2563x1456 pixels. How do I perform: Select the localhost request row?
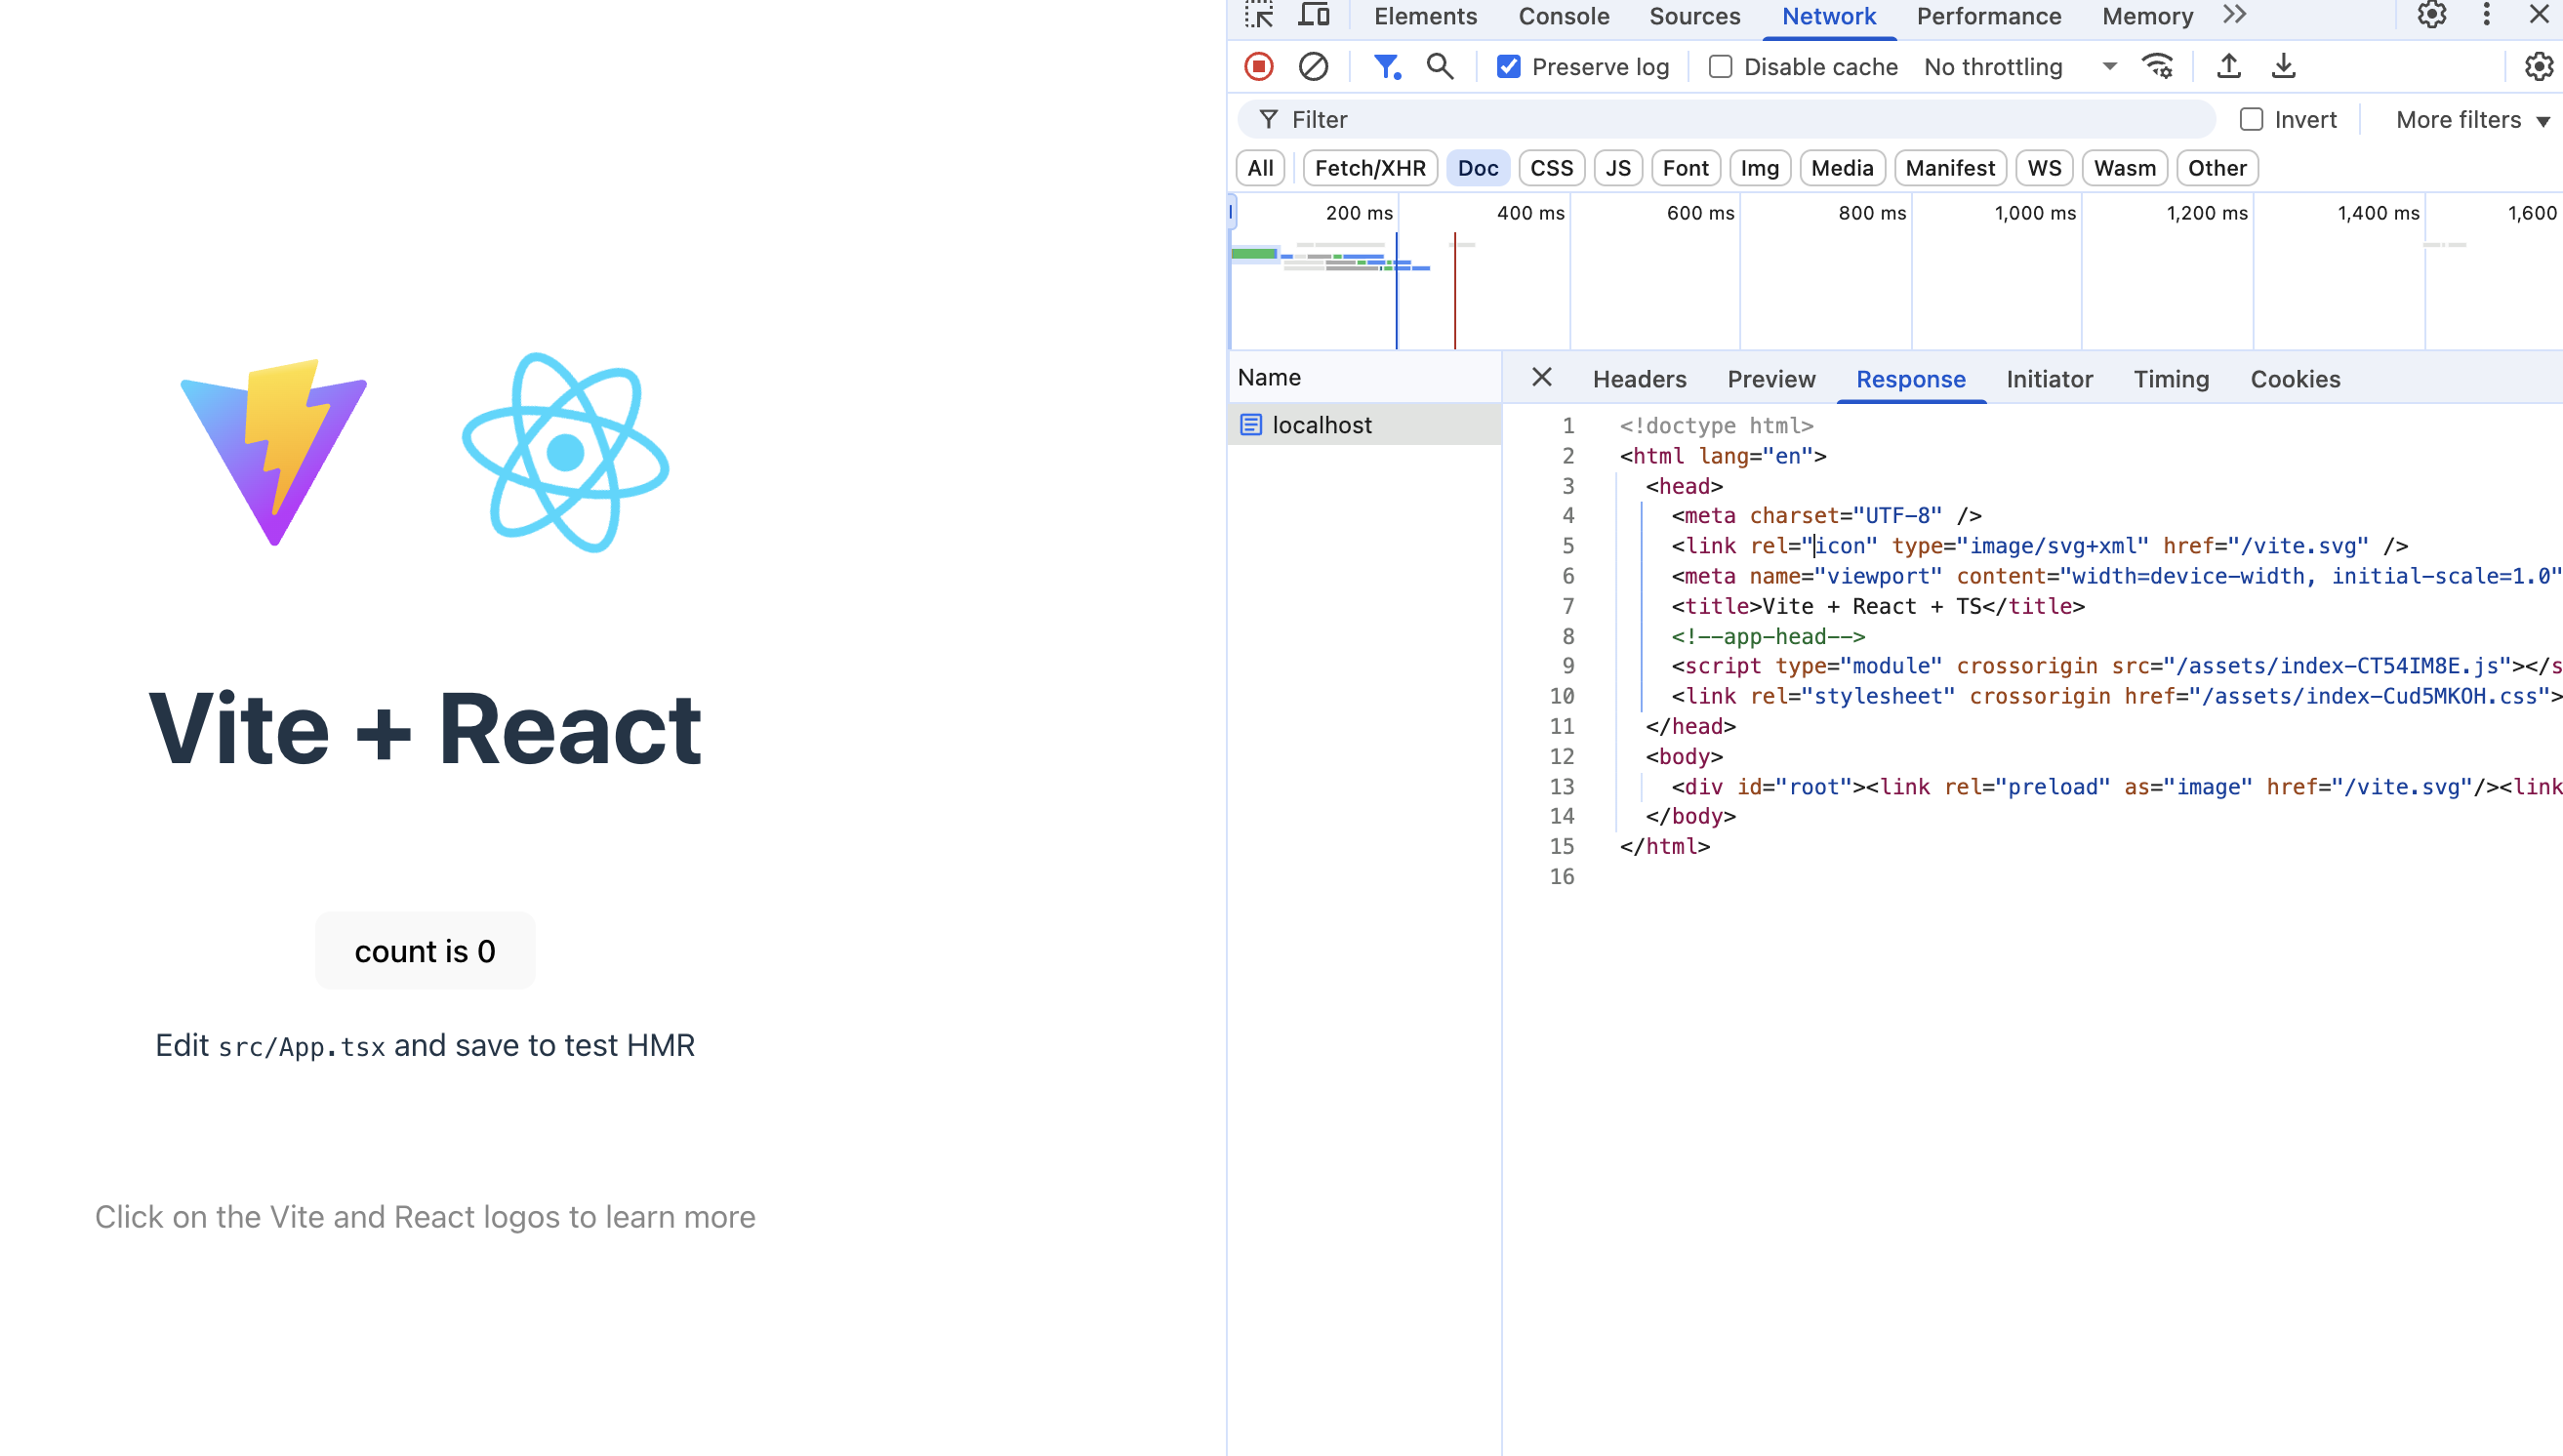[1364, 424]
